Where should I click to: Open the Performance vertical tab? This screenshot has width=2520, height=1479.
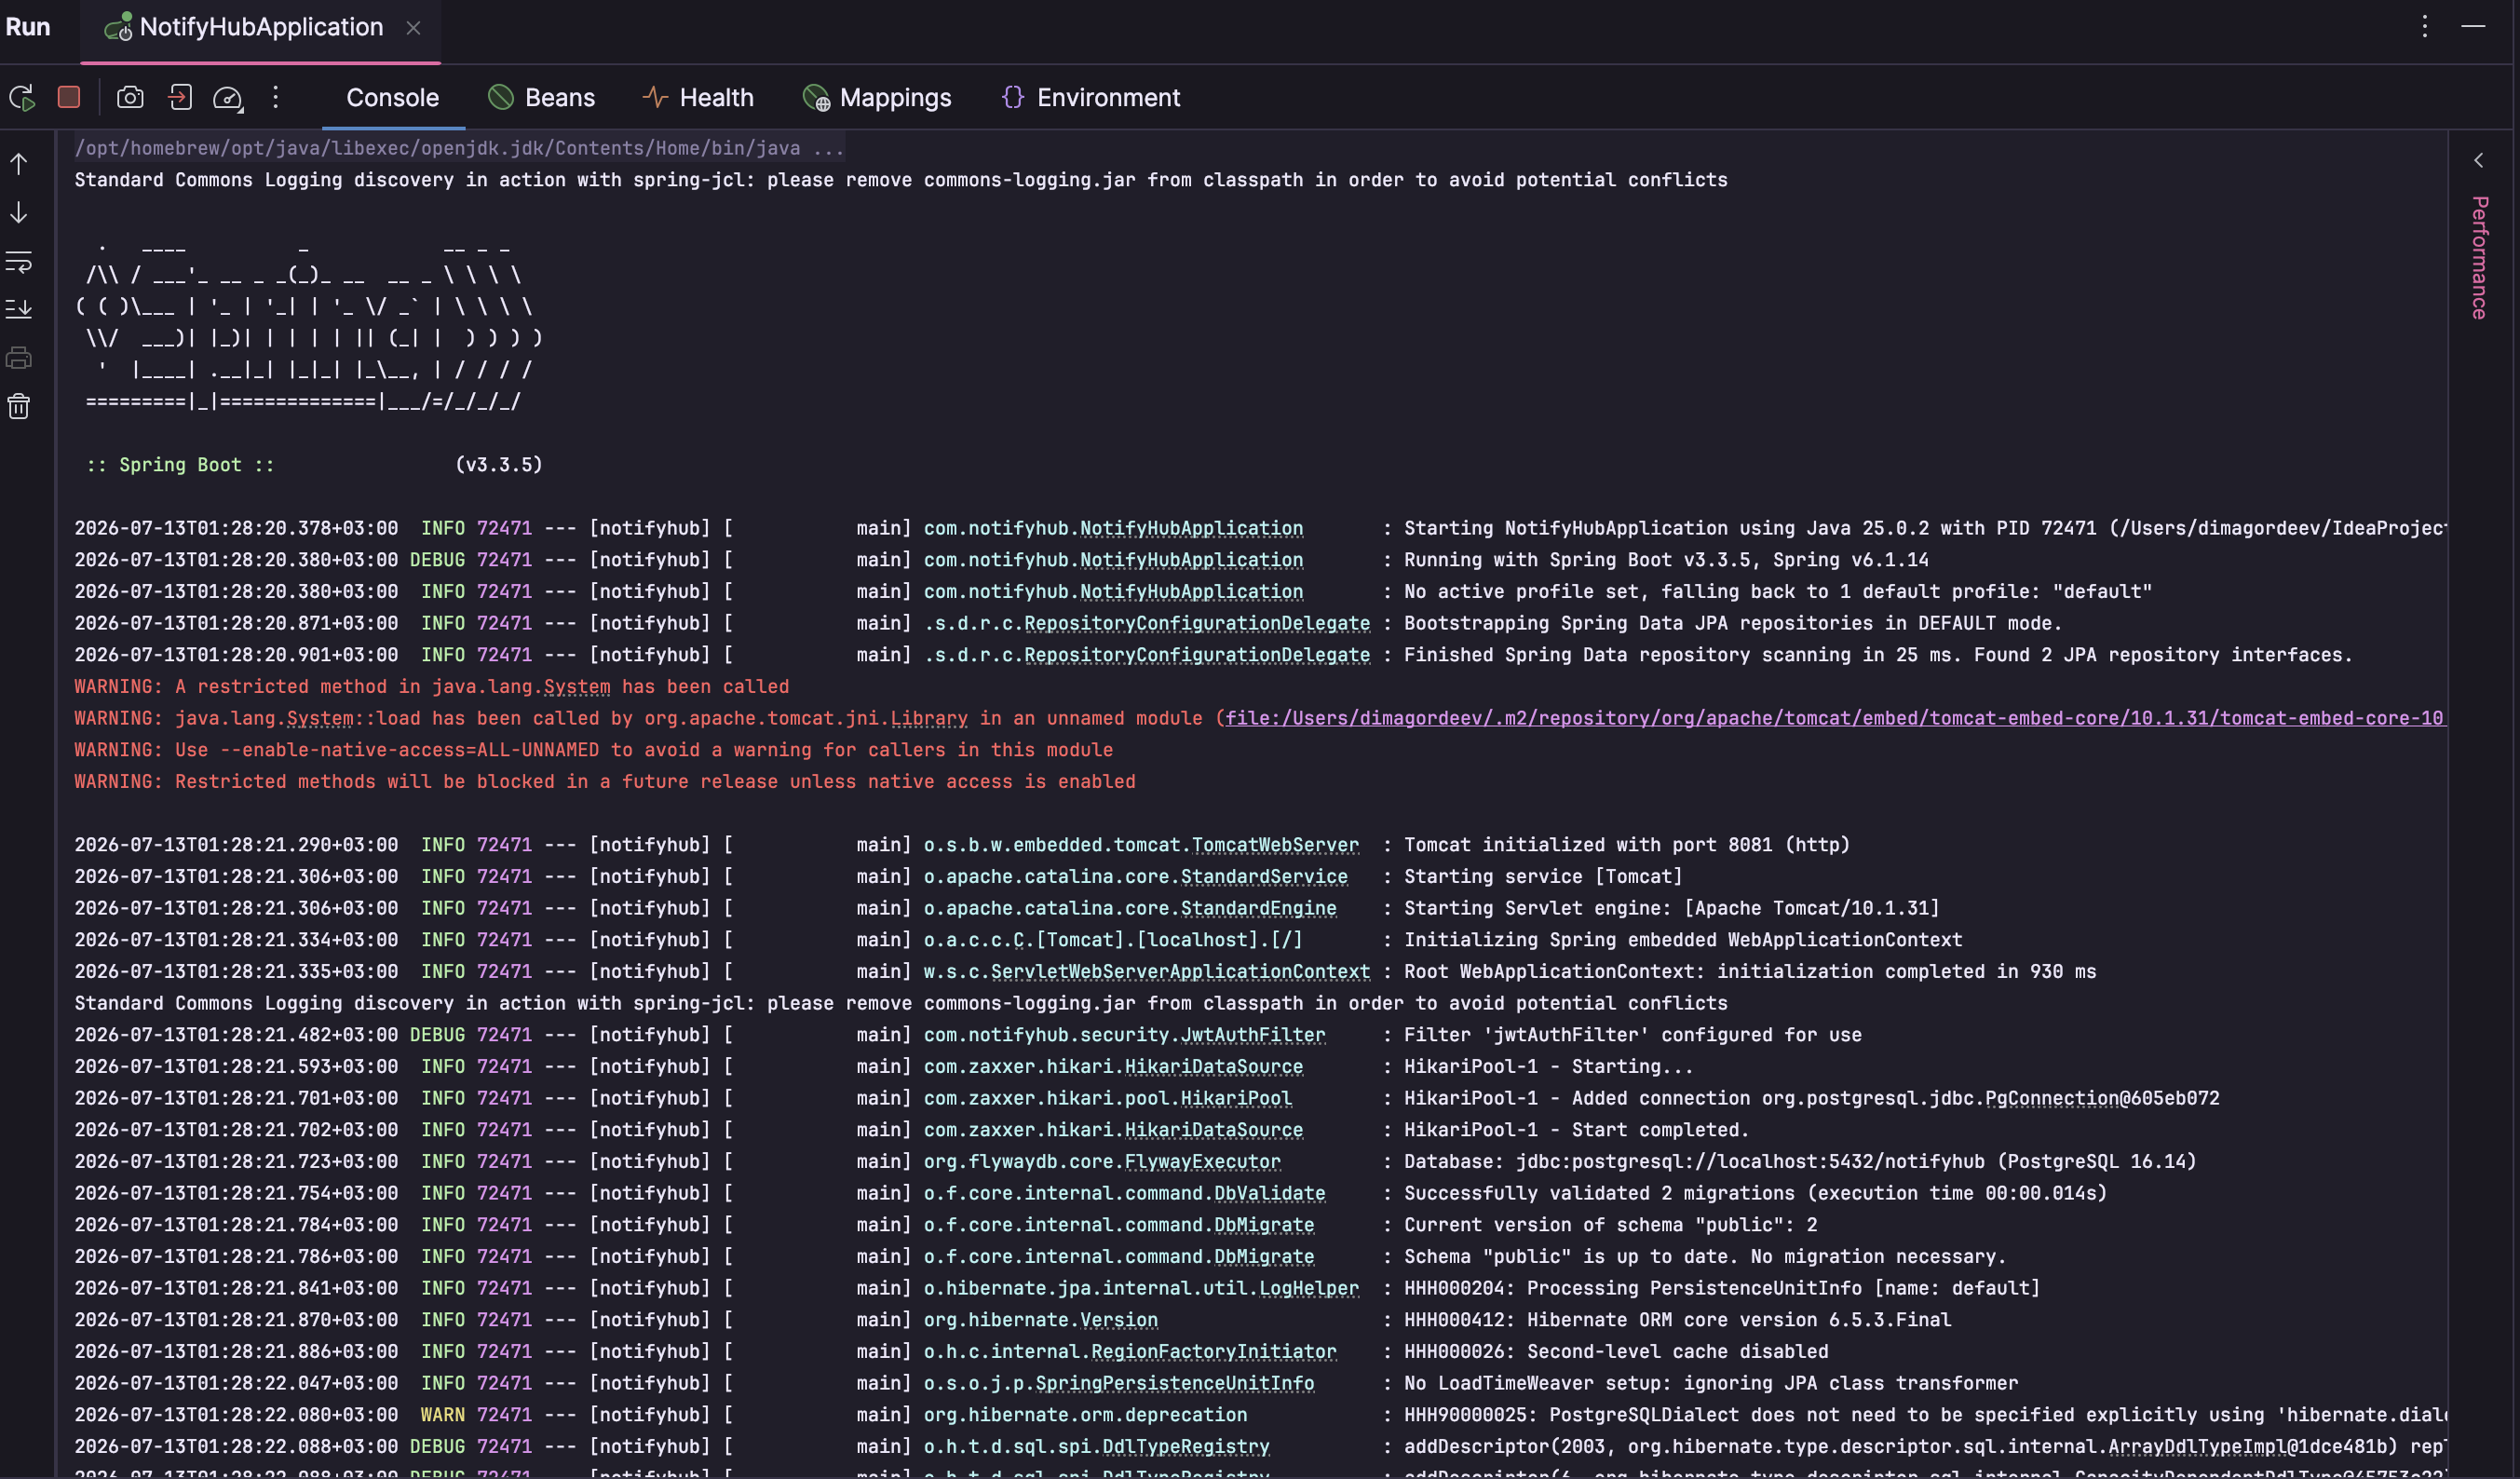pyautogui.click(x=2480, y=257)
